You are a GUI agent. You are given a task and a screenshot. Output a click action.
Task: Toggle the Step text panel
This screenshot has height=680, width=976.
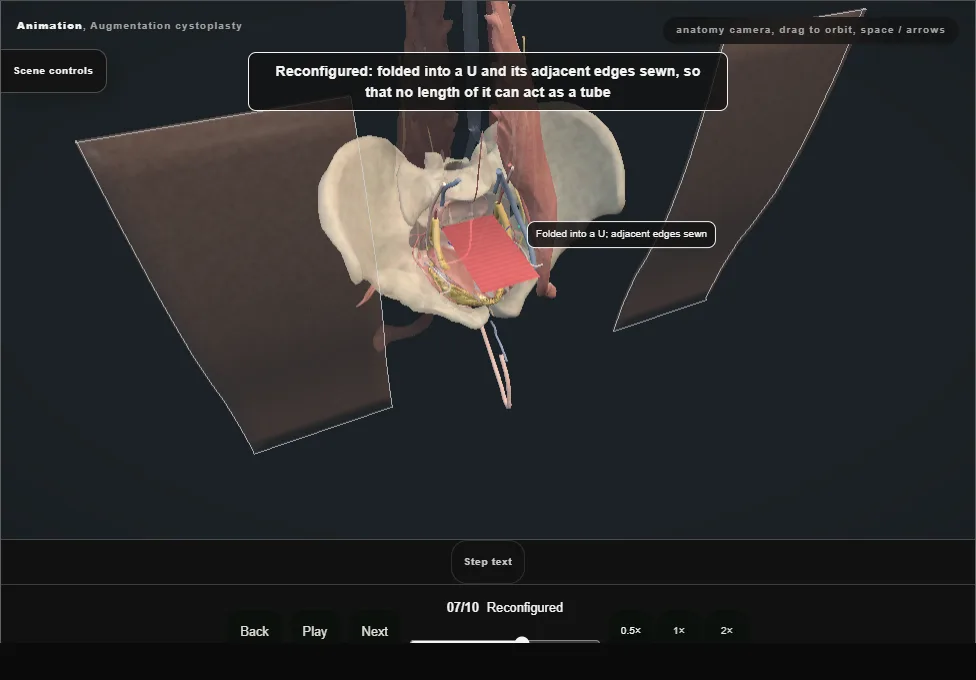[488, 562]
